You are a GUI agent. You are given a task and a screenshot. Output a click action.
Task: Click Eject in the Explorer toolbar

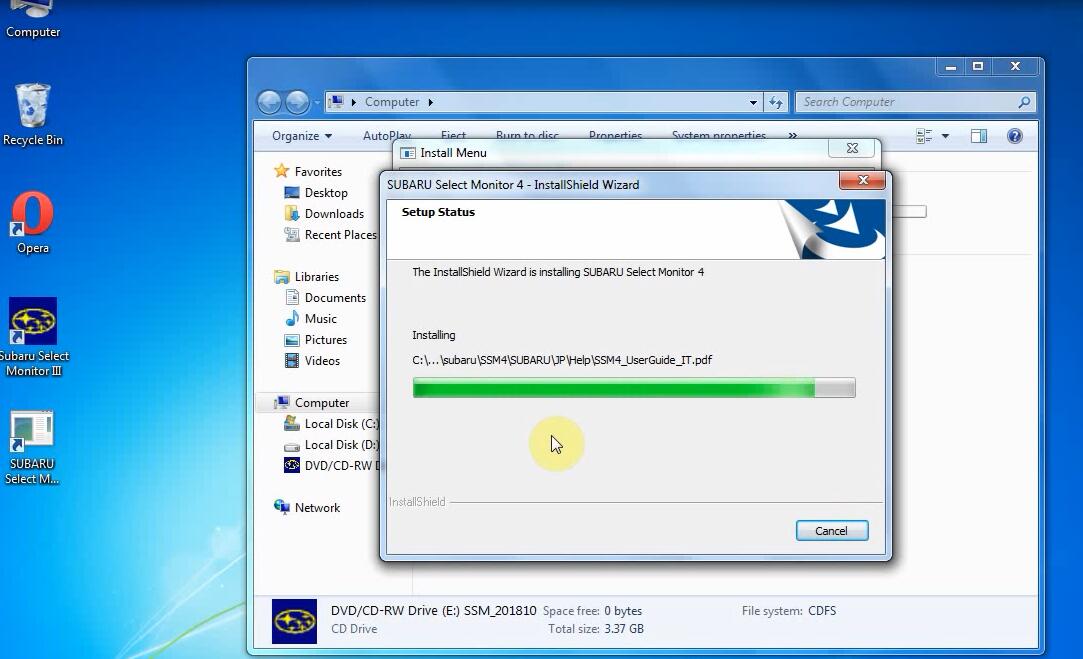click(x=453, y=135)
